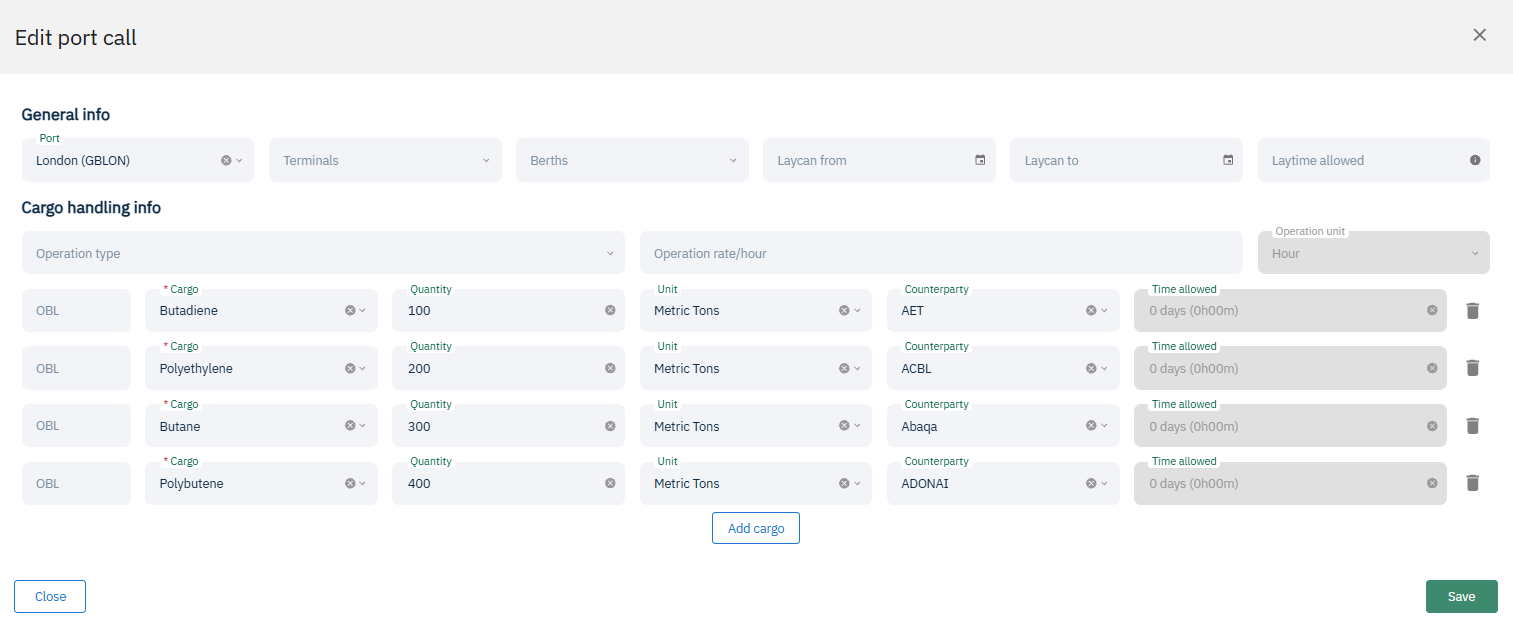Image resolution: width=1513 pixels, height=624 pixels.
Task: Delete the Polyethylene cargo row
Action: pyautogui.click(x=1472, y=368)
